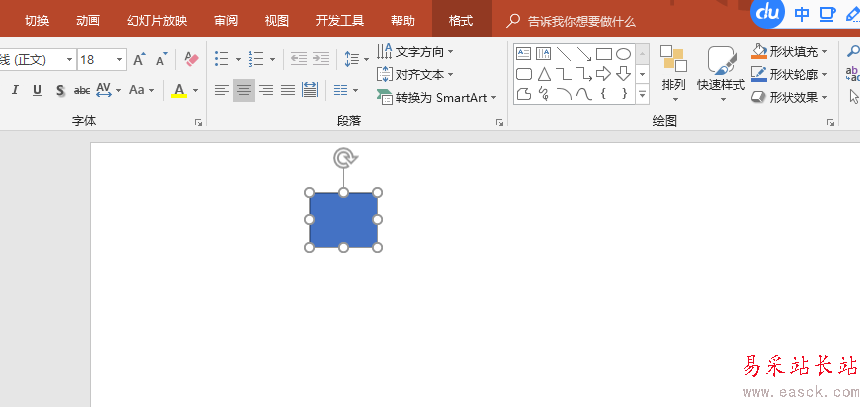Screen dimensions: 860x407
Task: Open the 文字方向 text direction menu
Action: pos(416,52)
